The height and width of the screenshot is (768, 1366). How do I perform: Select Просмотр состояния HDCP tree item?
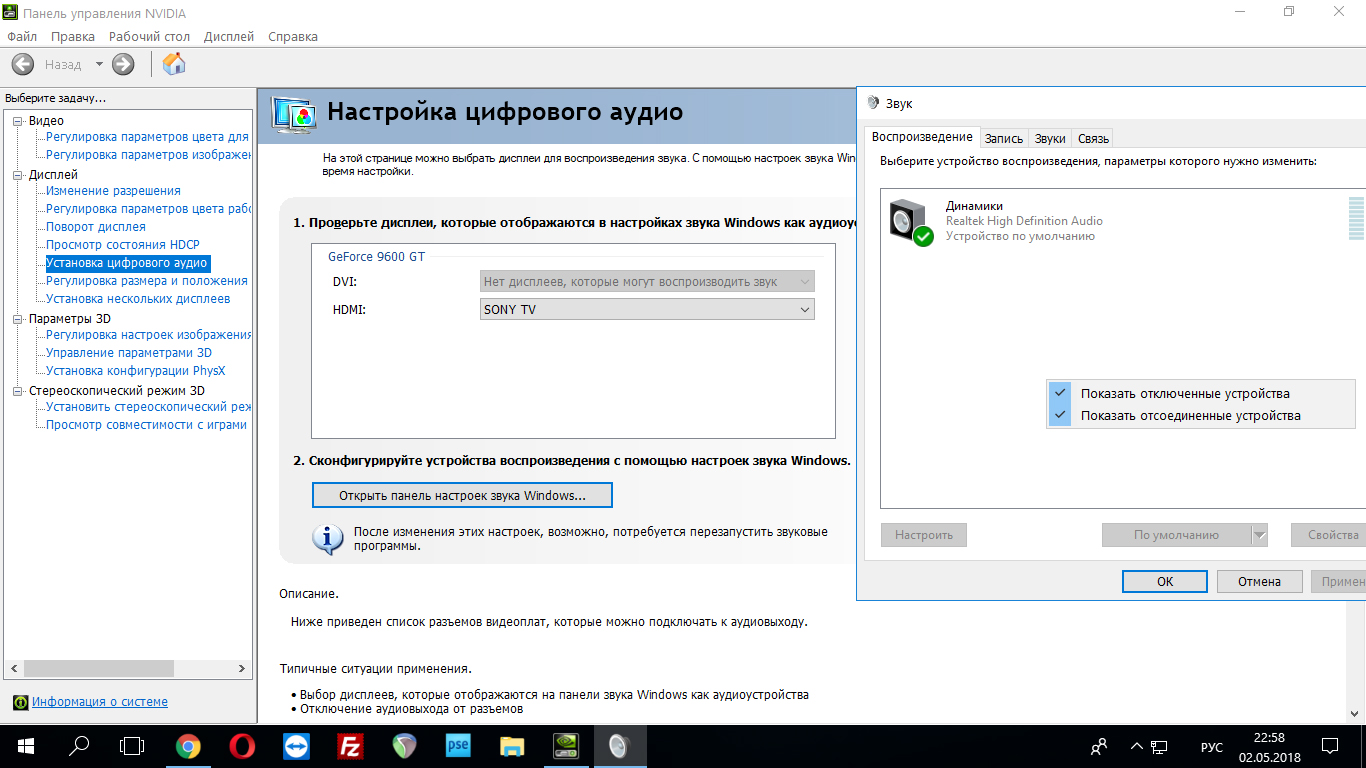123,245
